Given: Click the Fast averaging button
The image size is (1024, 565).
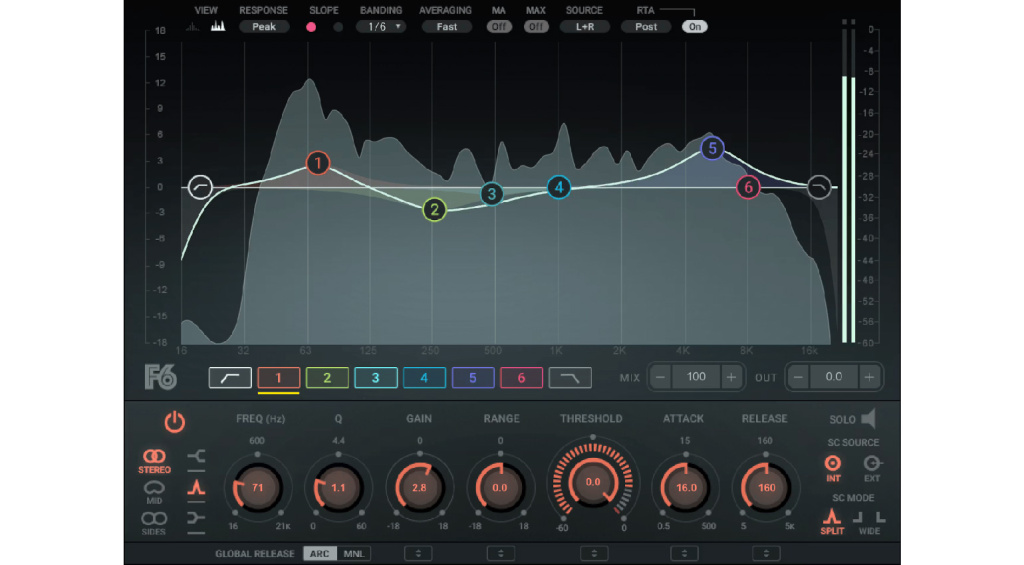Looking at the screenshot, I should 447,27.
